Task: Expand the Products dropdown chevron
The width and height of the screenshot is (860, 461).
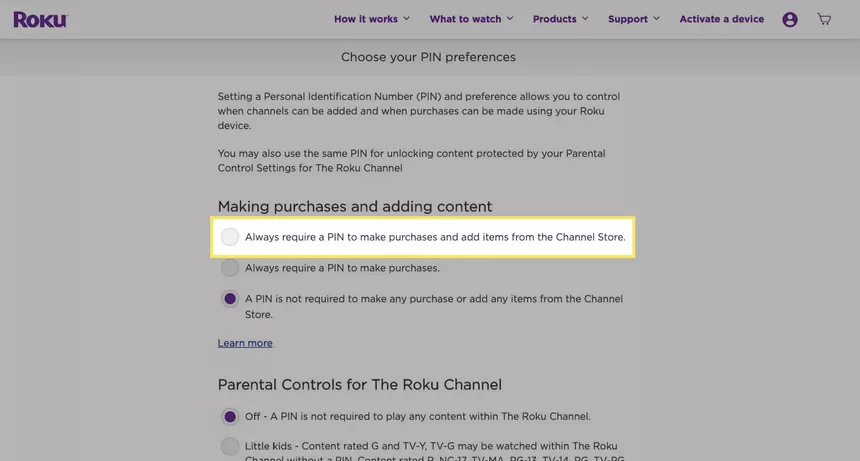Action: [x=585, y=19]
